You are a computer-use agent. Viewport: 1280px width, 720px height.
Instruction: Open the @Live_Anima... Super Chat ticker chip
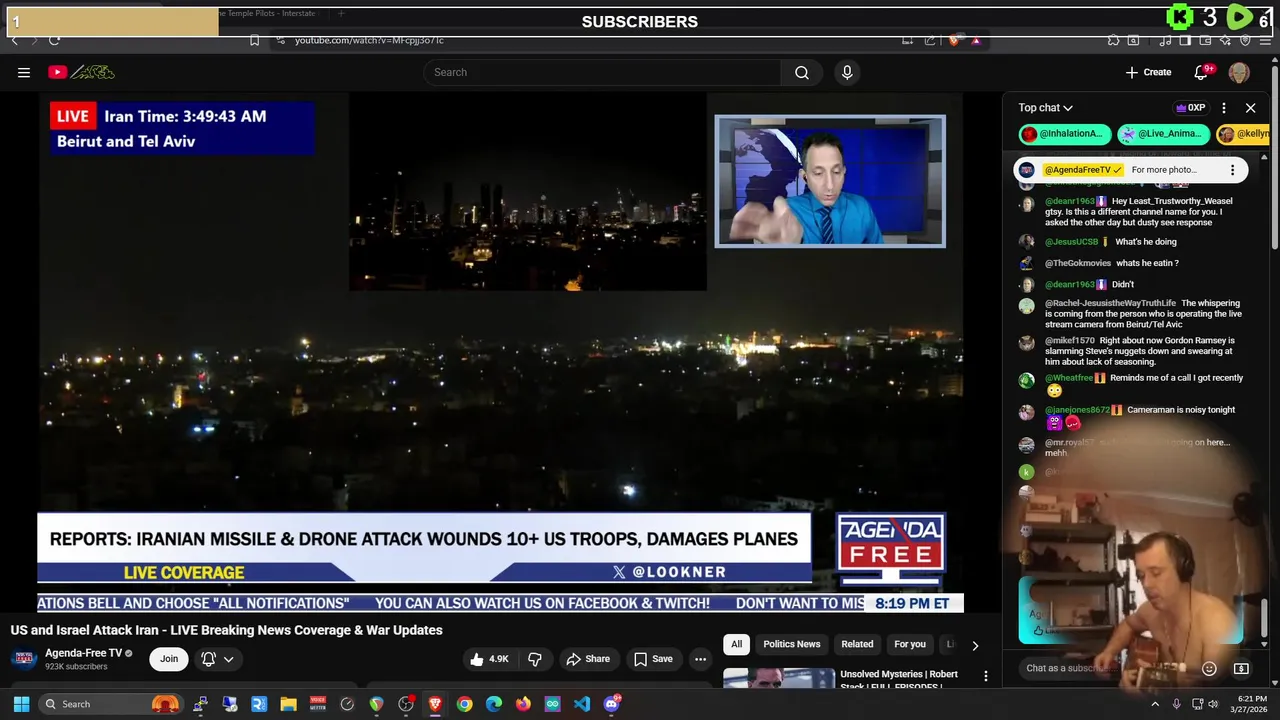pos(1163,134)
